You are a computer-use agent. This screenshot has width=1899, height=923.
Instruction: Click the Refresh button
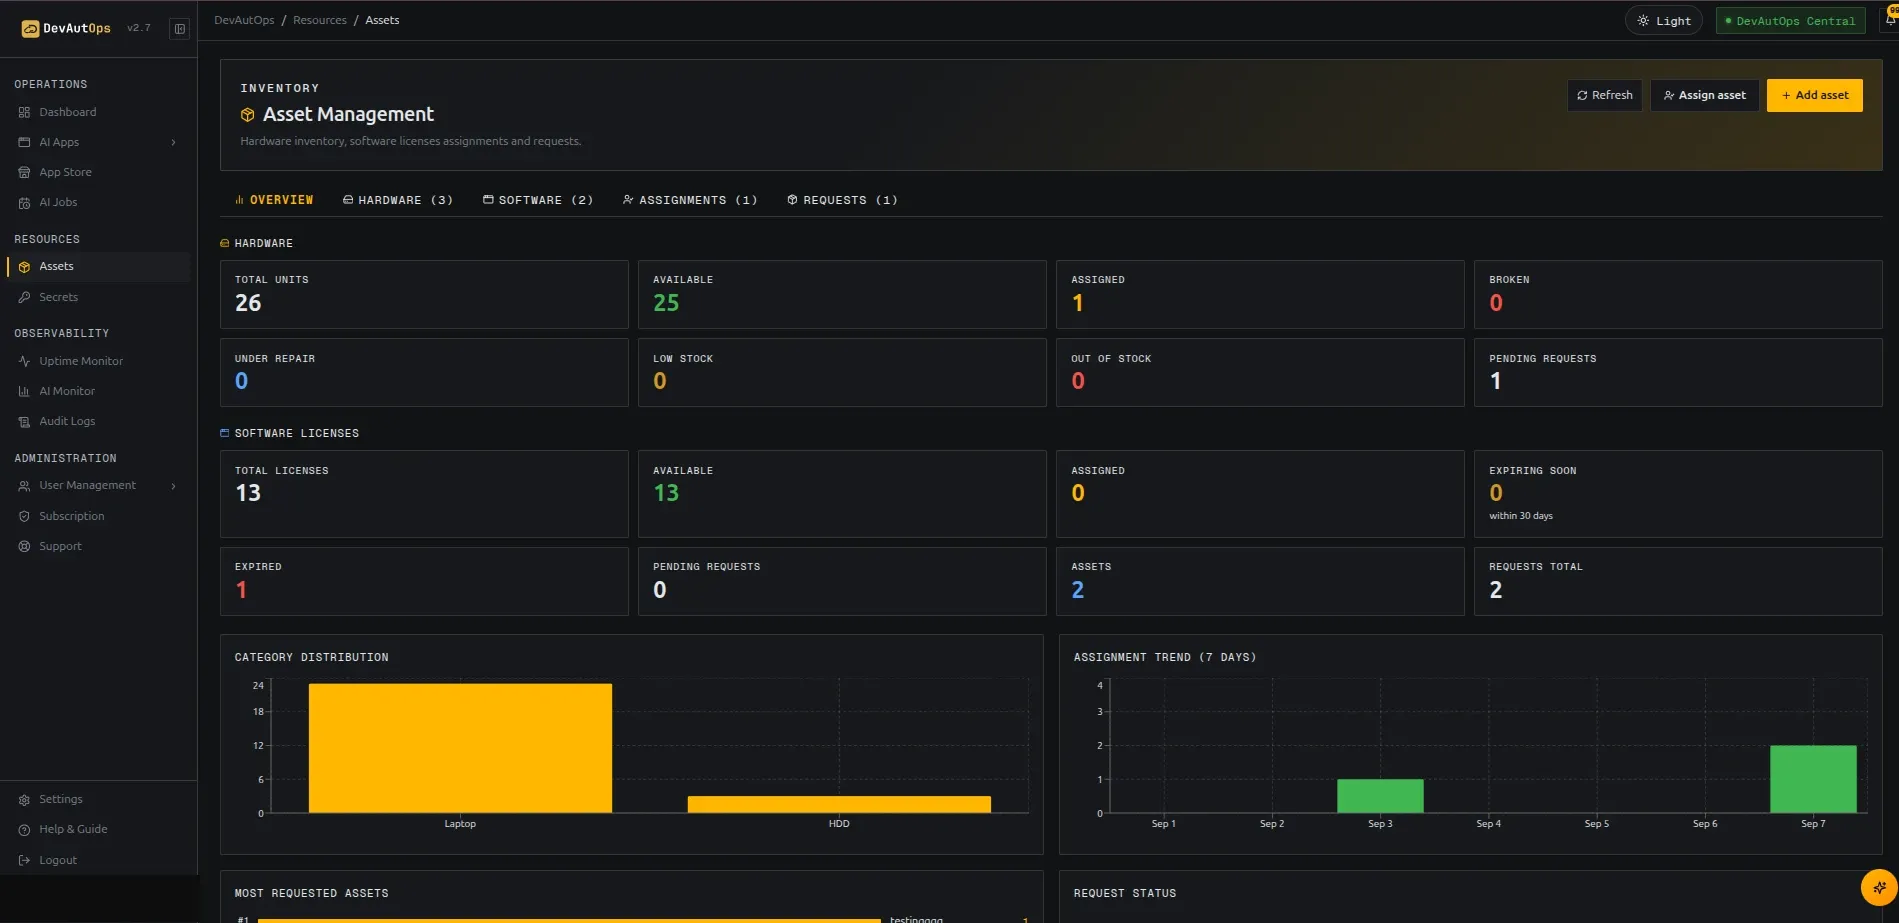pos(1604,95)
